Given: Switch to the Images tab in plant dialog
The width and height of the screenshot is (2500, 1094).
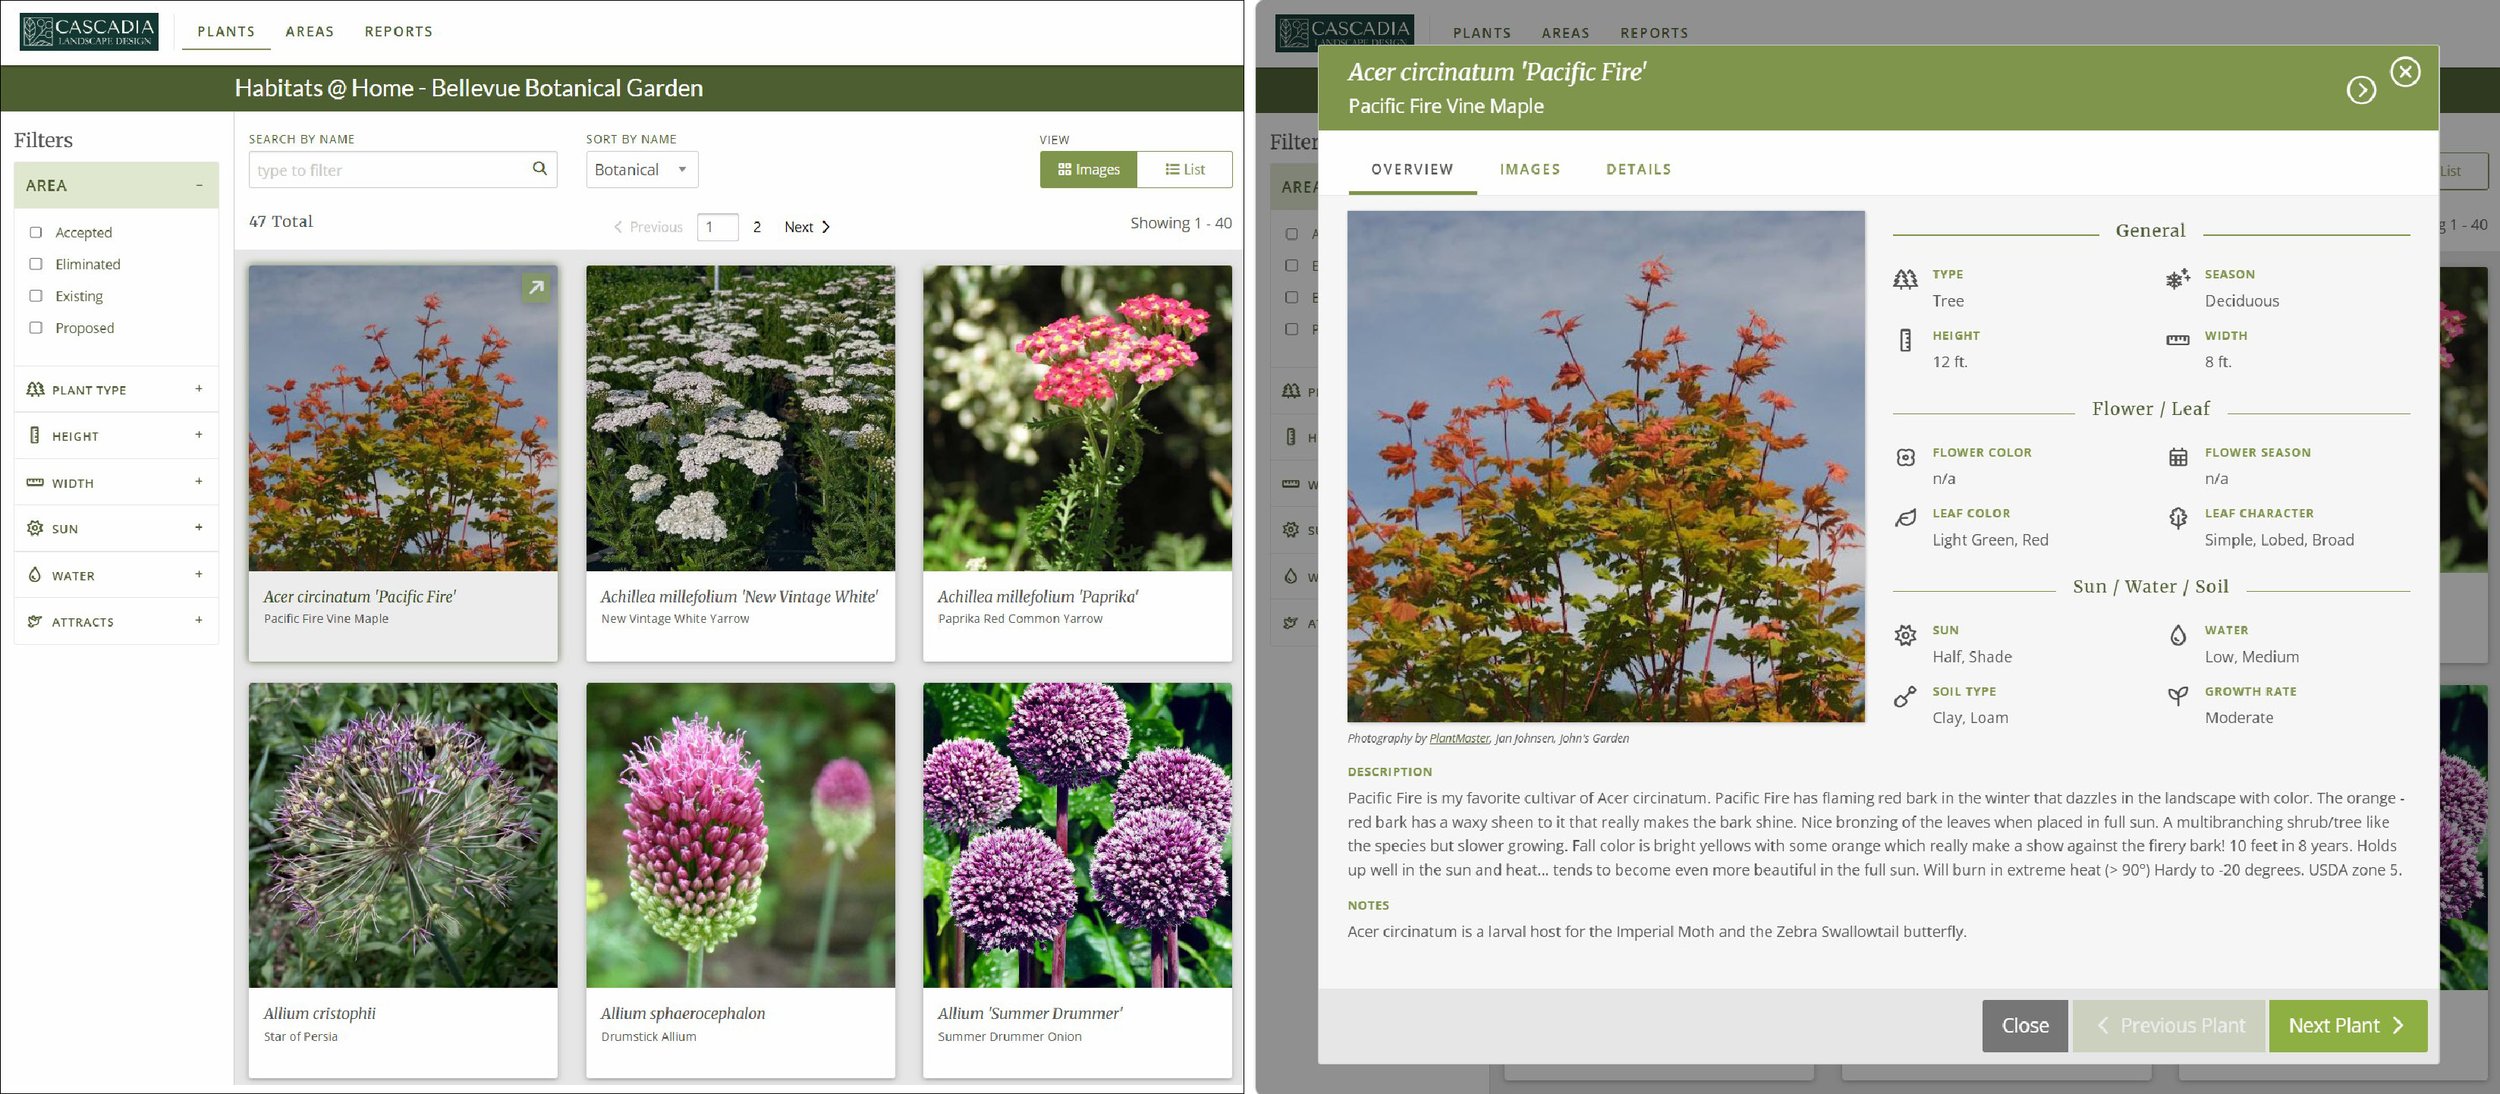Looking at the screenshot, I should [x=1530, y=169].
